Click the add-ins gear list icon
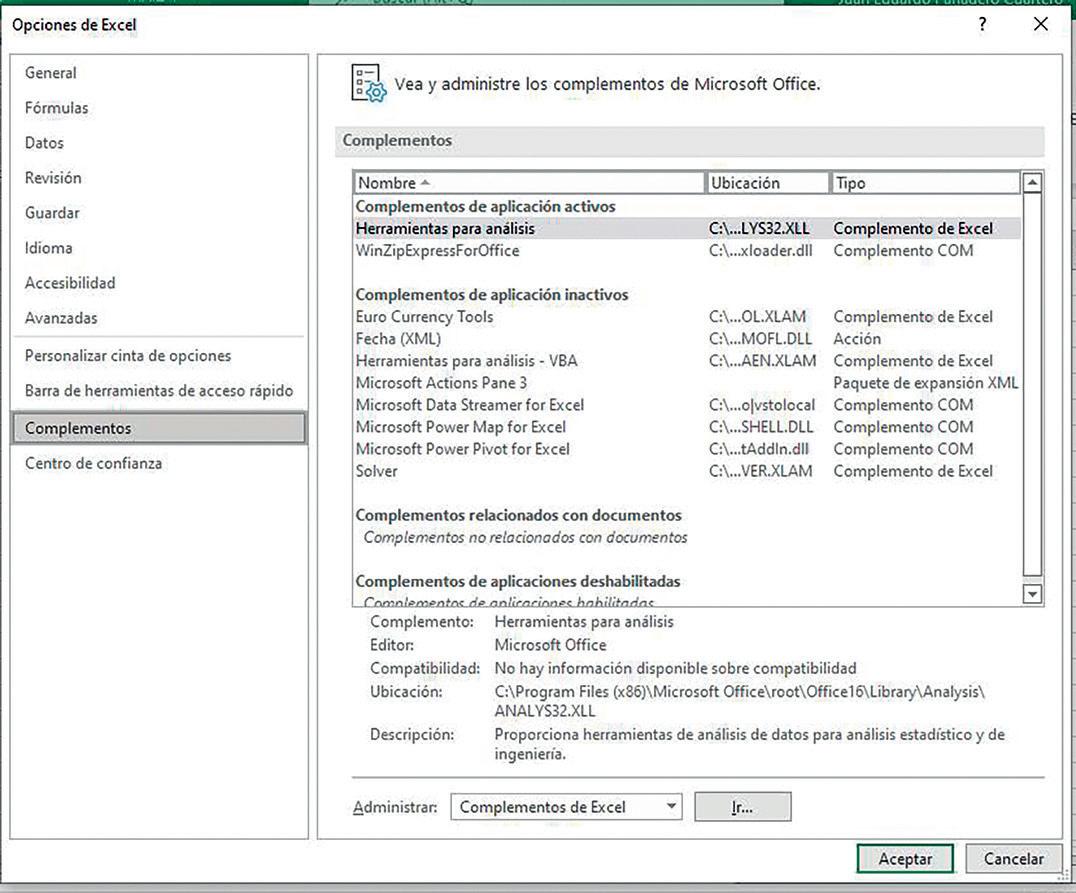This screenshot has width=1076, height=893. pyautogui.click(x=369, y=84)
